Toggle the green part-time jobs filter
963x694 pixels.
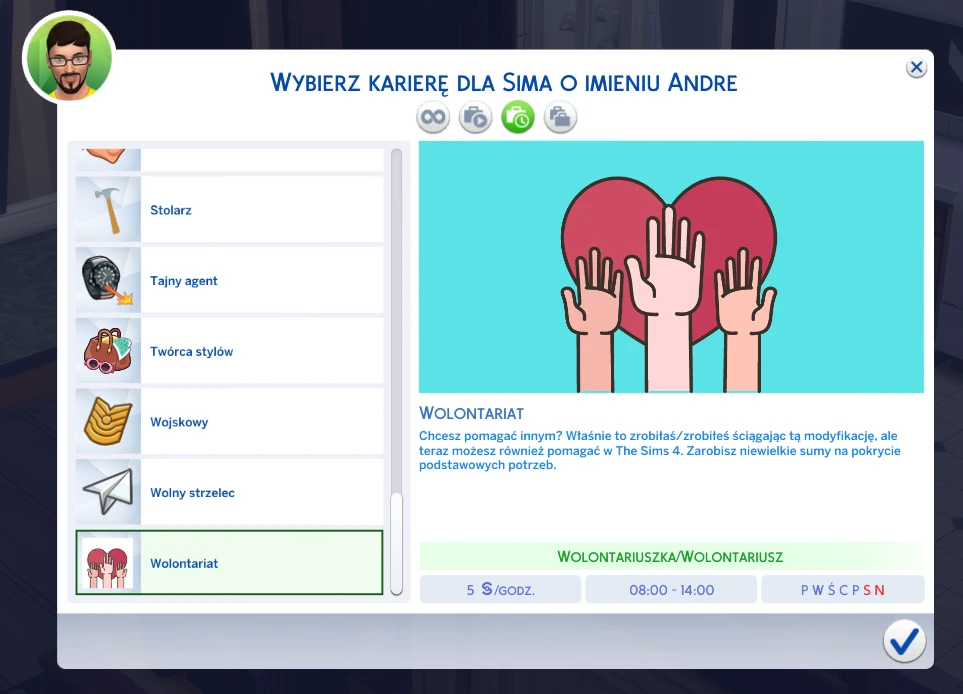518,117
